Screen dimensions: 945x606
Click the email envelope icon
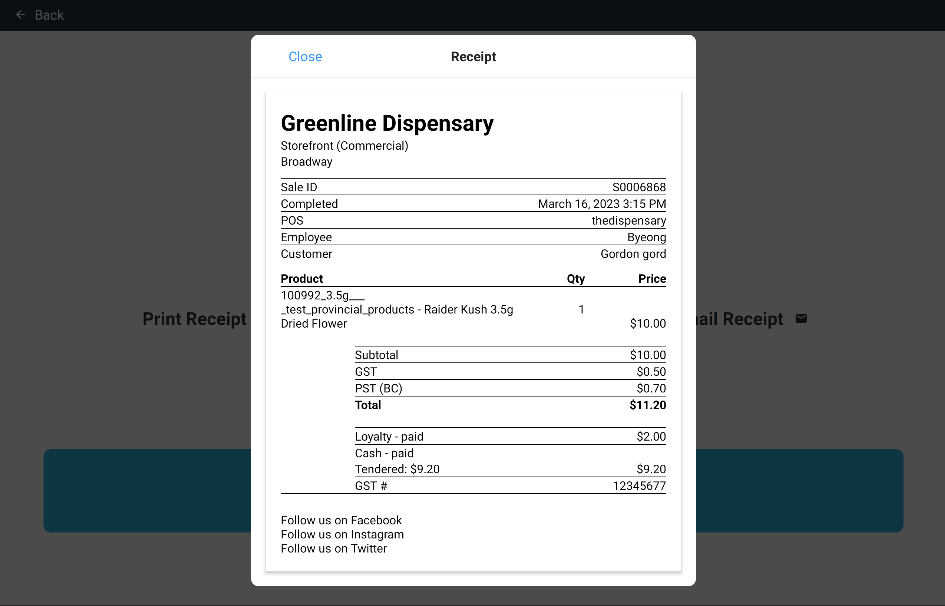[801, 319]
